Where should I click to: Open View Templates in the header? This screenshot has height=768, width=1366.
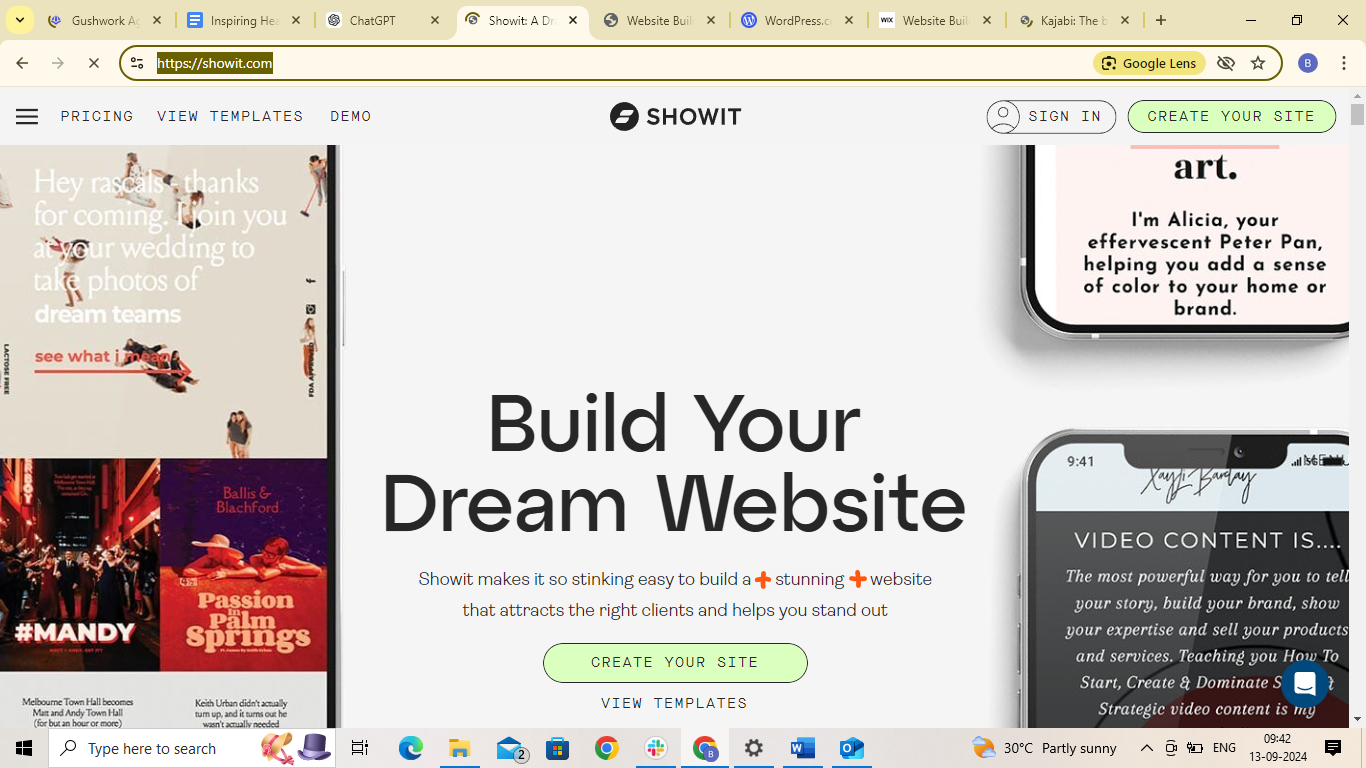click(x=230, y=117)
